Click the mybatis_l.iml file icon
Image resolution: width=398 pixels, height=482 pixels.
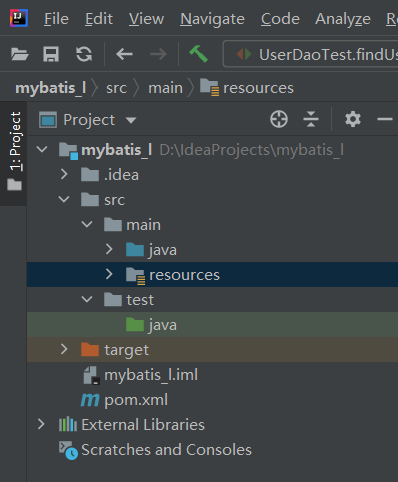point(91,375)
